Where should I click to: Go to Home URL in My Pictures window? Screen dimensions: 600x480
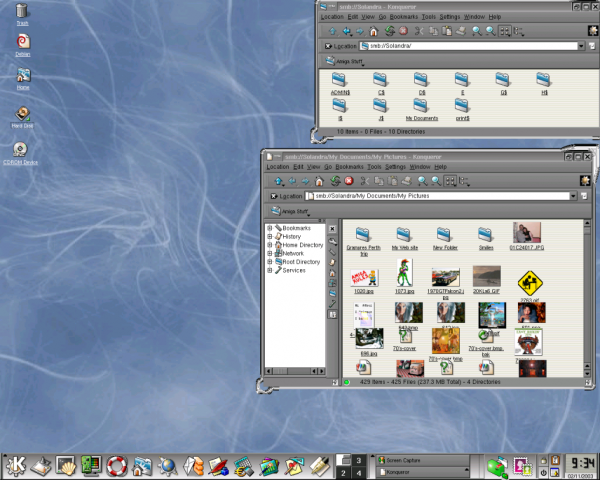(319, 181)
